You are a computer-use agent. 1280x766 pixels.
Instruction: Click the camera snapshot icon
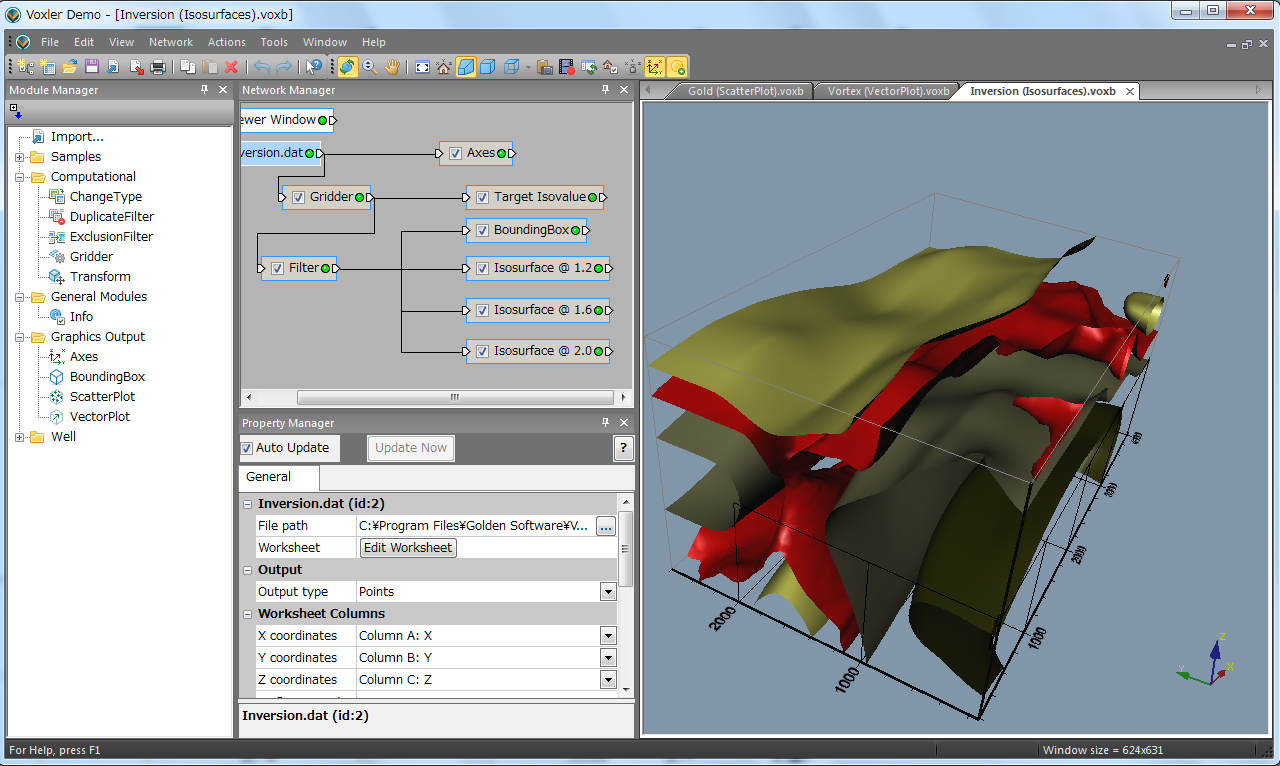tap(544, 67)
